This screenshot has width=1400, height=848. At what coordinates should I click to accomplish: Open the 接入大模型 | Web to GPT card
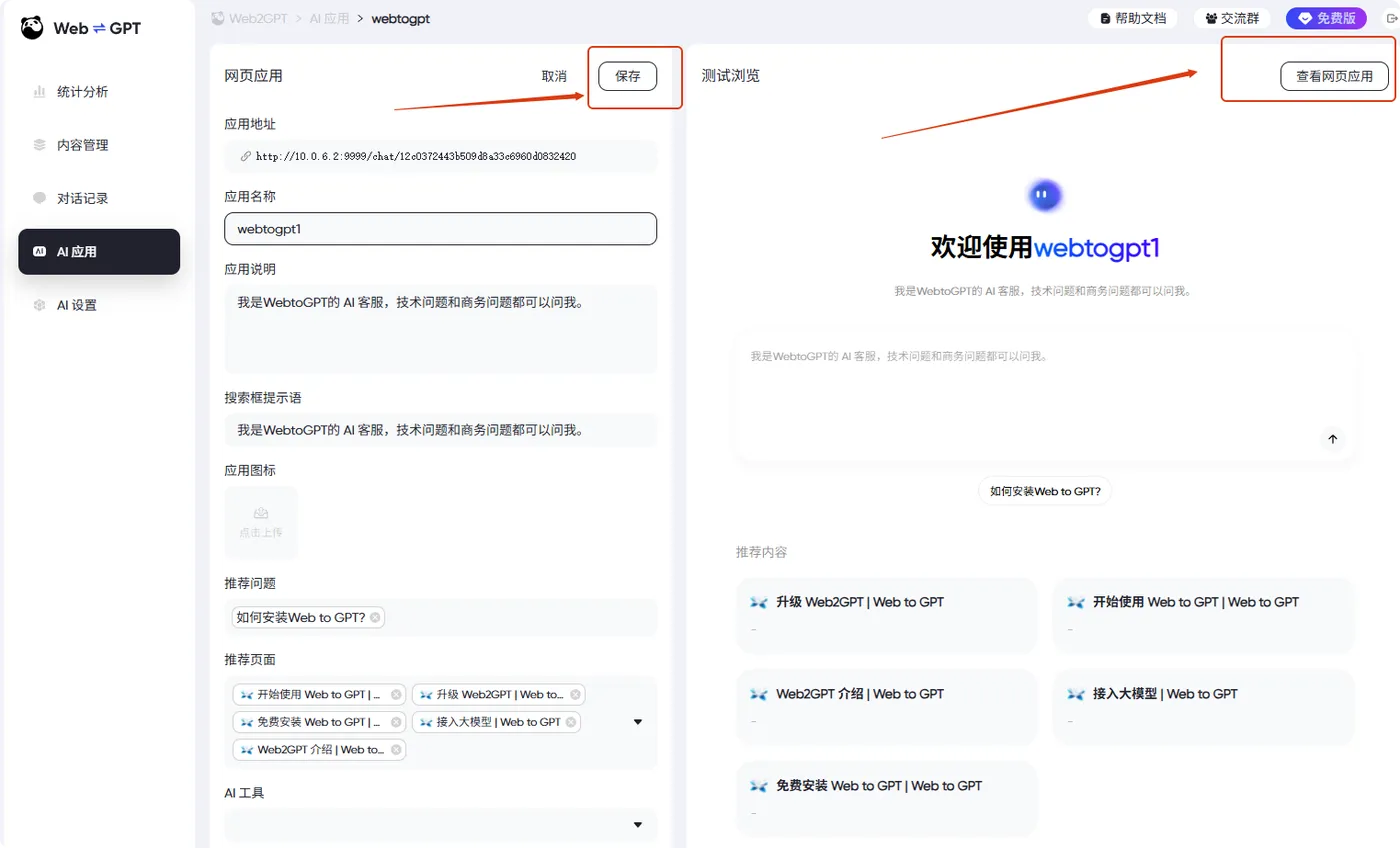point(1204,707)
